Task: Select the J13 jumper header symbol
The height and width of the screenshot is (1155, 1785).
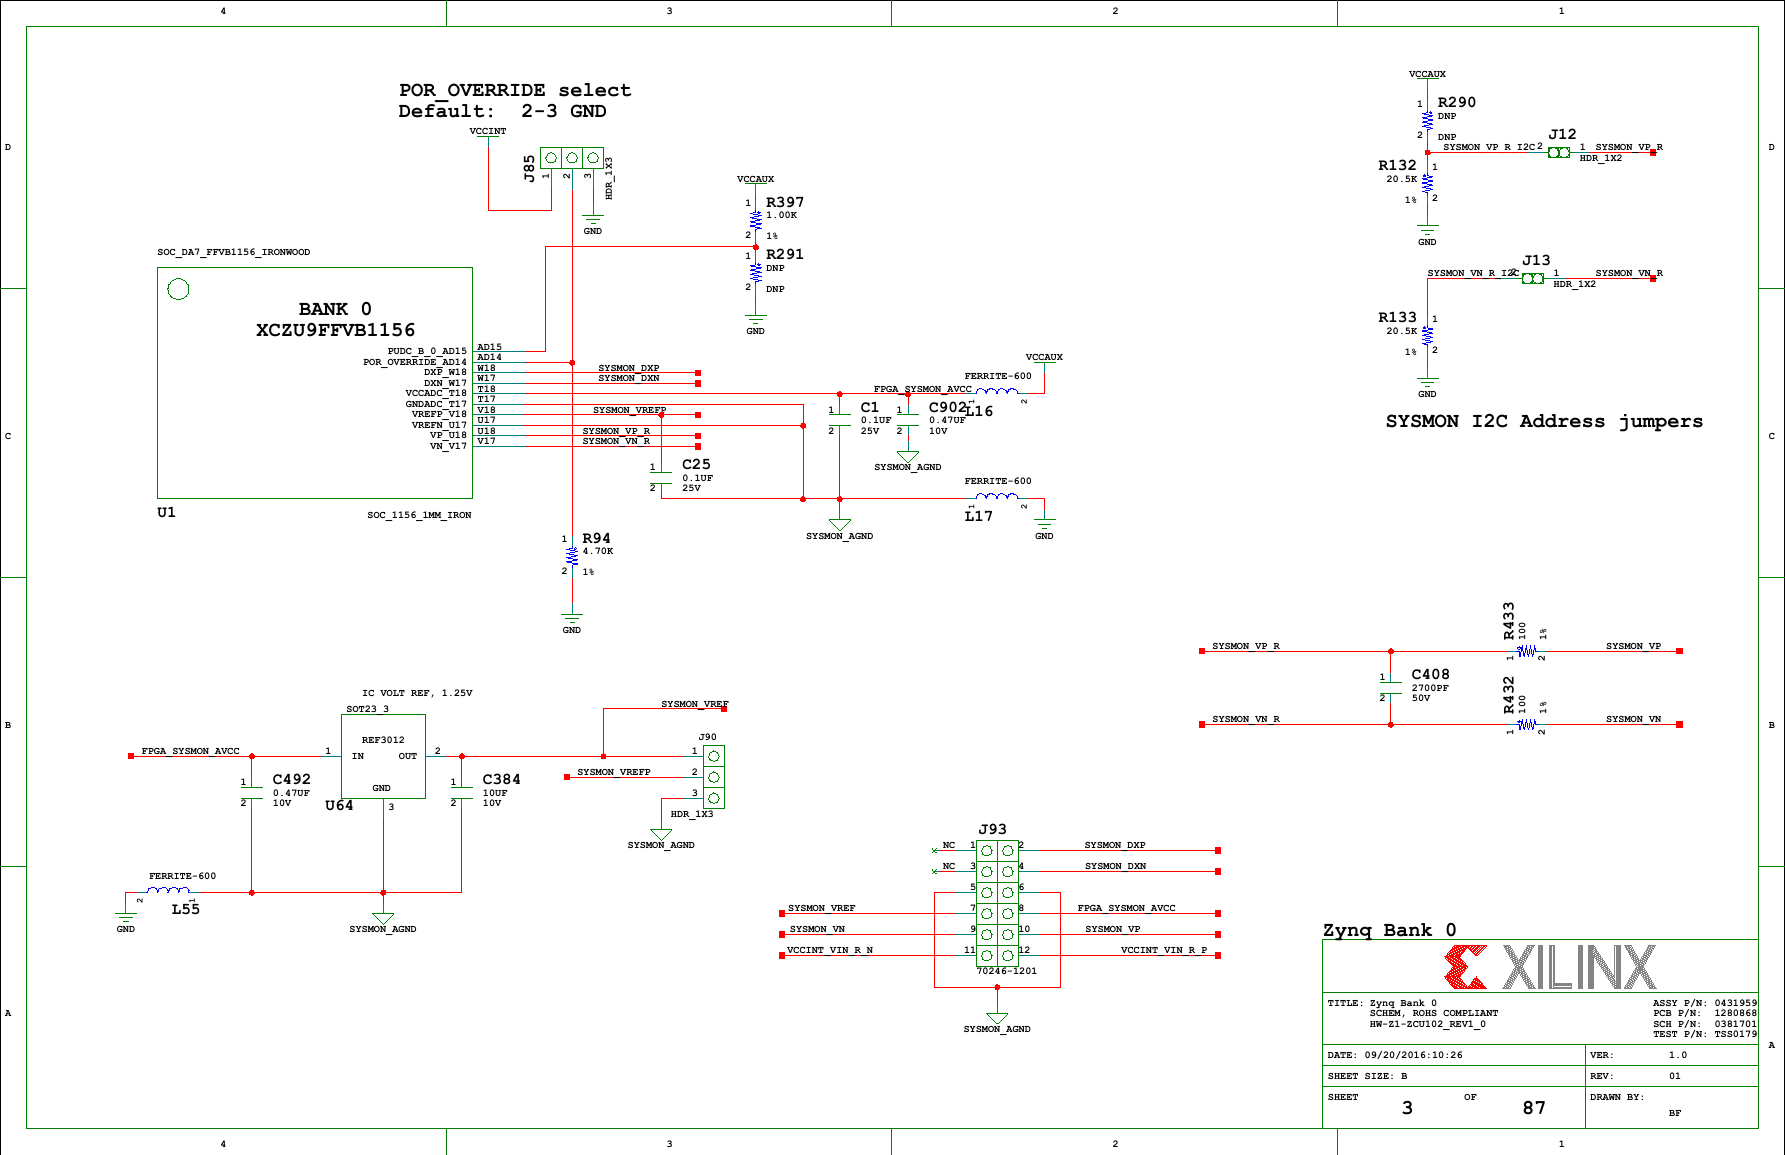Action: point(1533,279)
